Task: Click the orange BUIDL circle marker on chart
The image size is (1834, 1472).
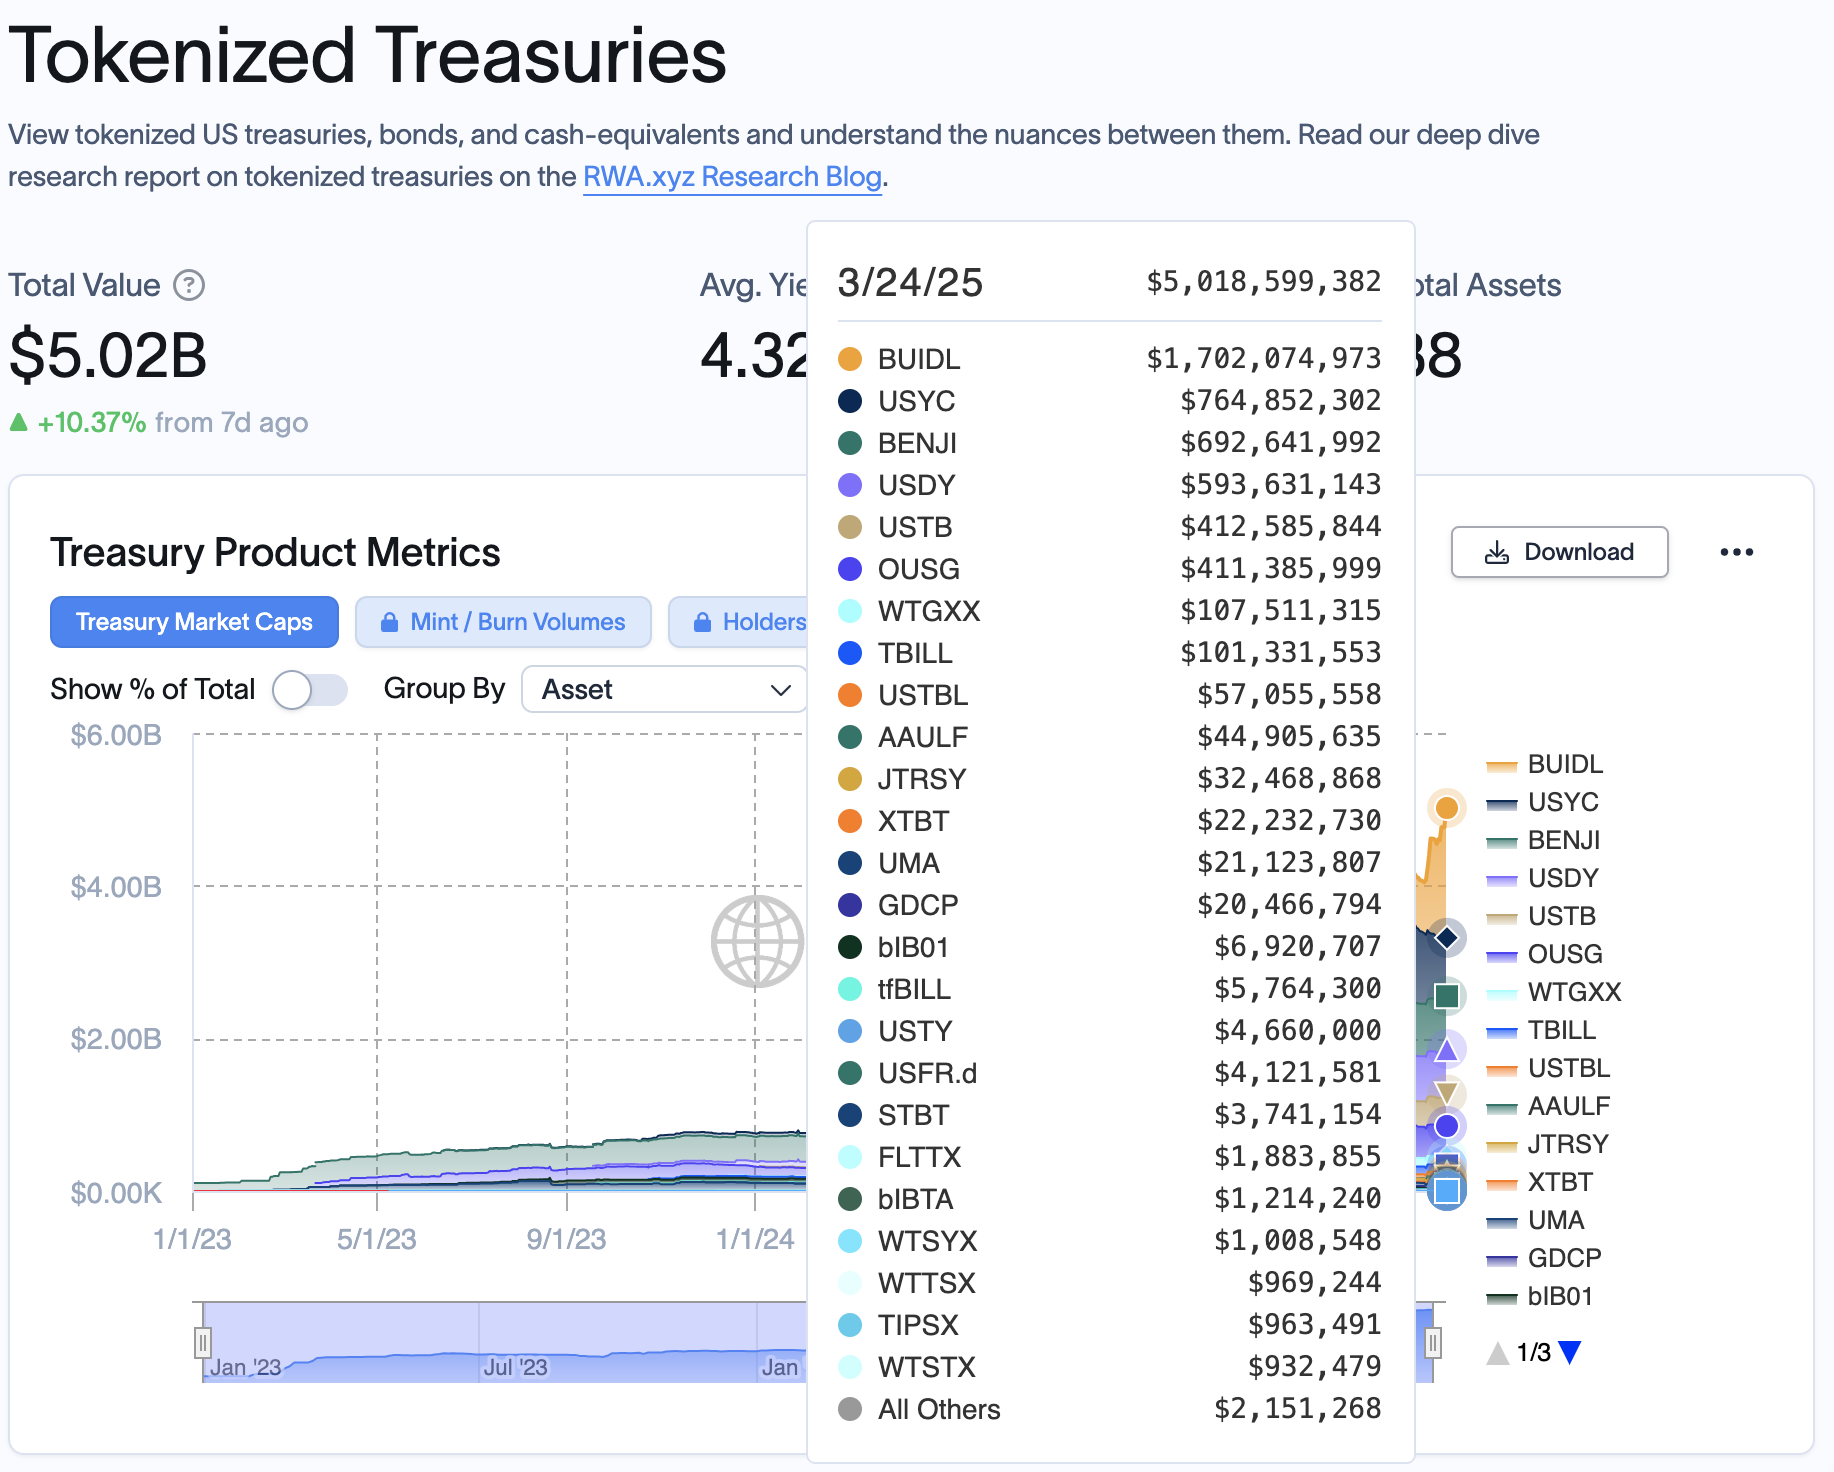Action: point(1446,807)
